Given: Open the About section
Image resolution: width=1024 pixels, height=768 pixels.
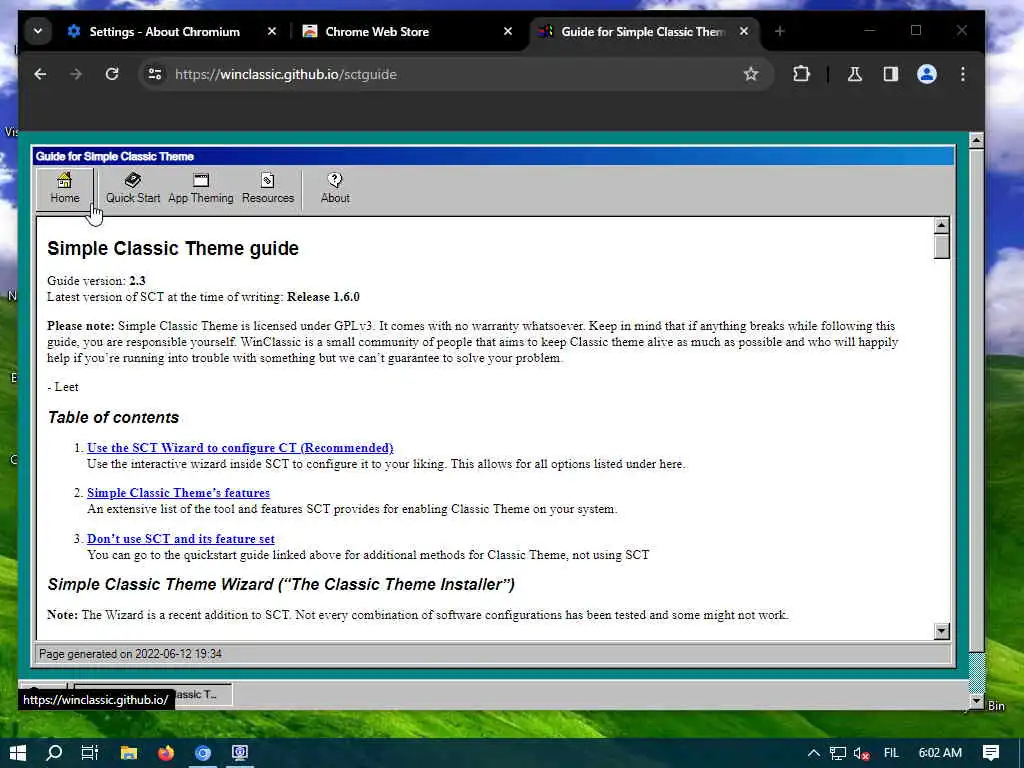Looking at the screenshot, I should pyautogui.click(x=335, y=189).
